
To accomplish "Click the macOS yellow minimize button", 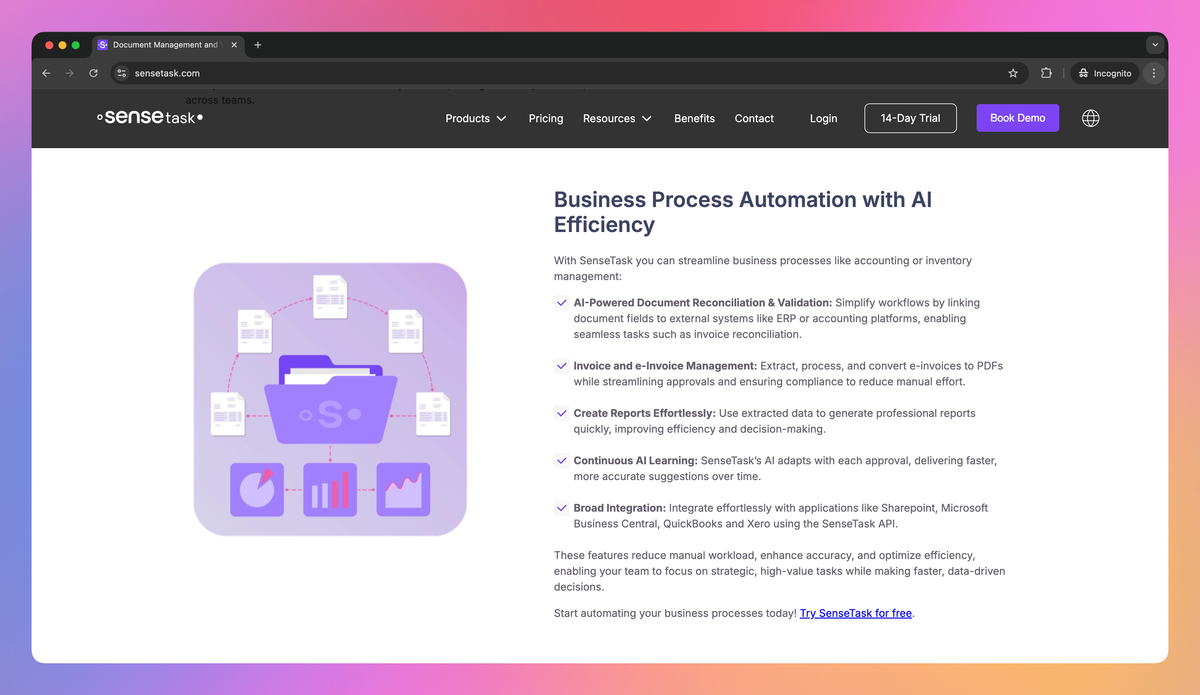I will tap(62, 45).
